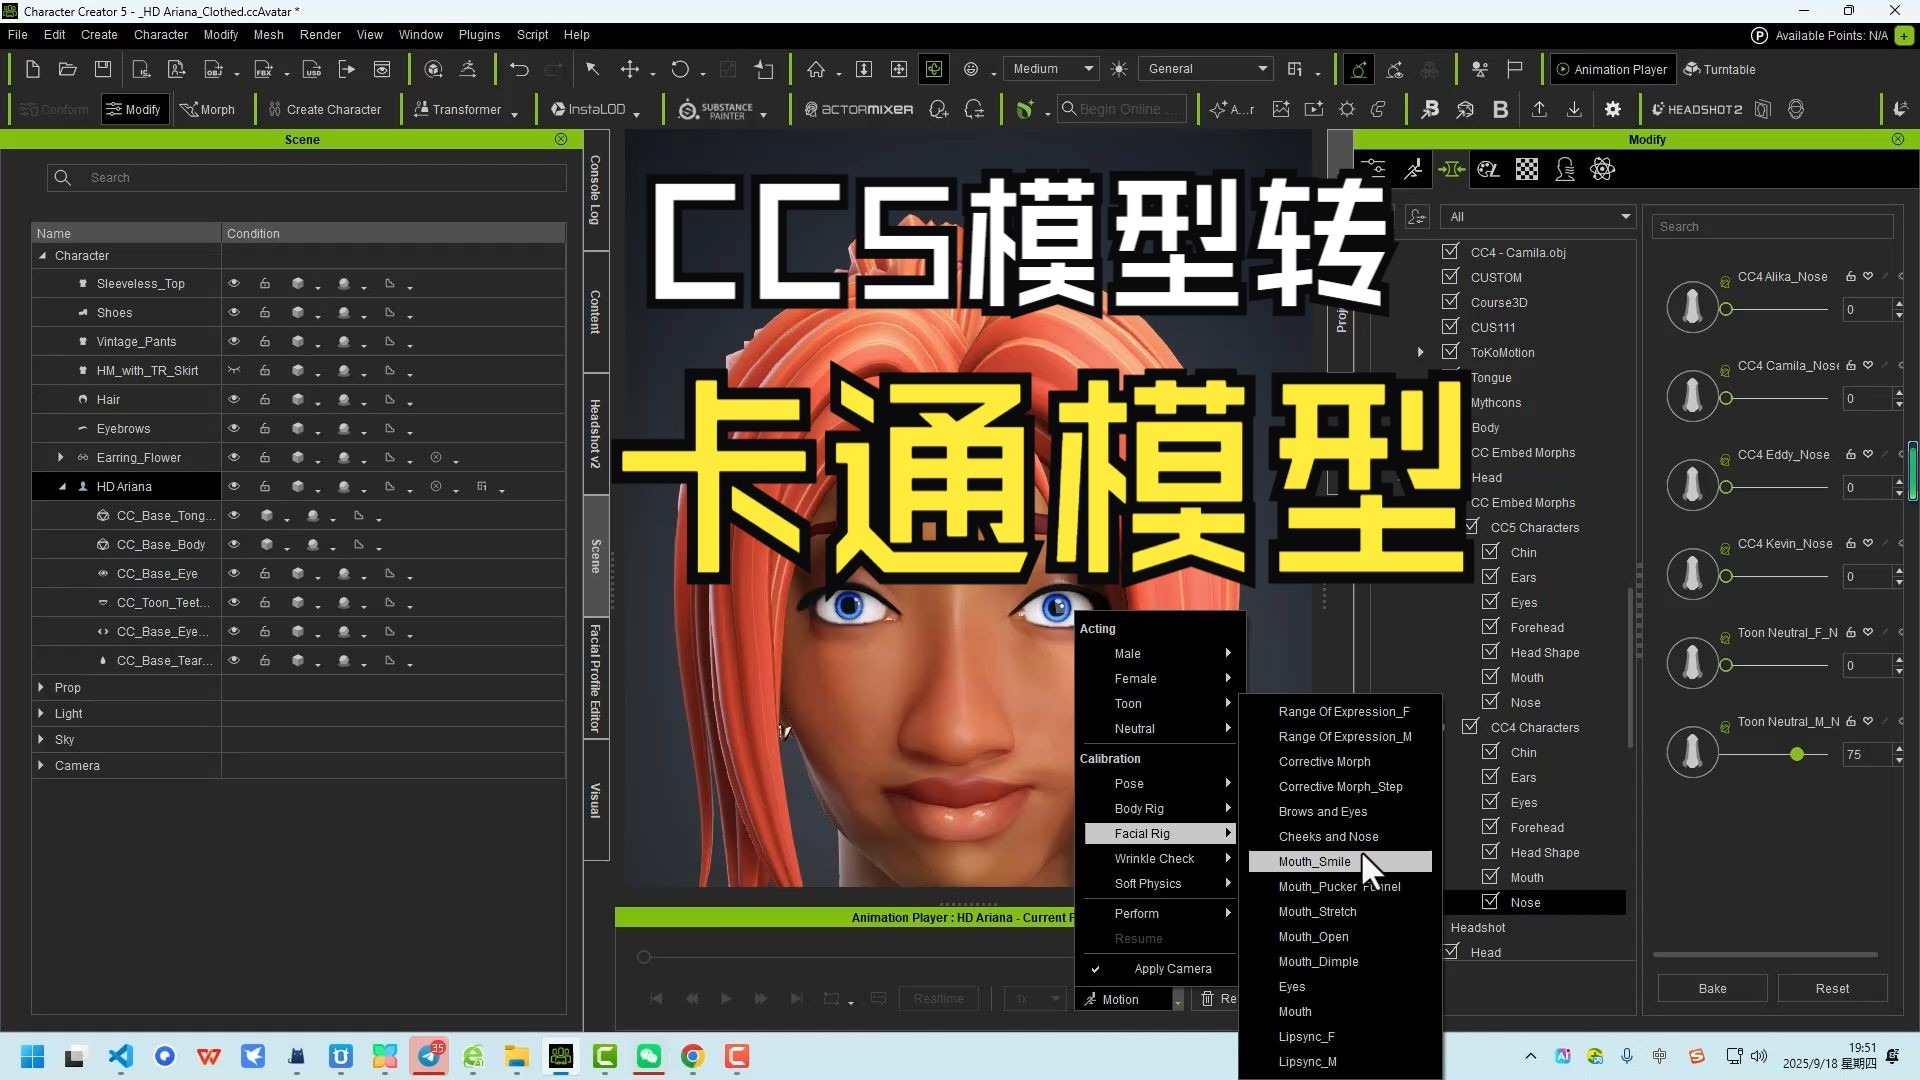
Task: Click the Home camera view icon
Action: coord(816,69)
